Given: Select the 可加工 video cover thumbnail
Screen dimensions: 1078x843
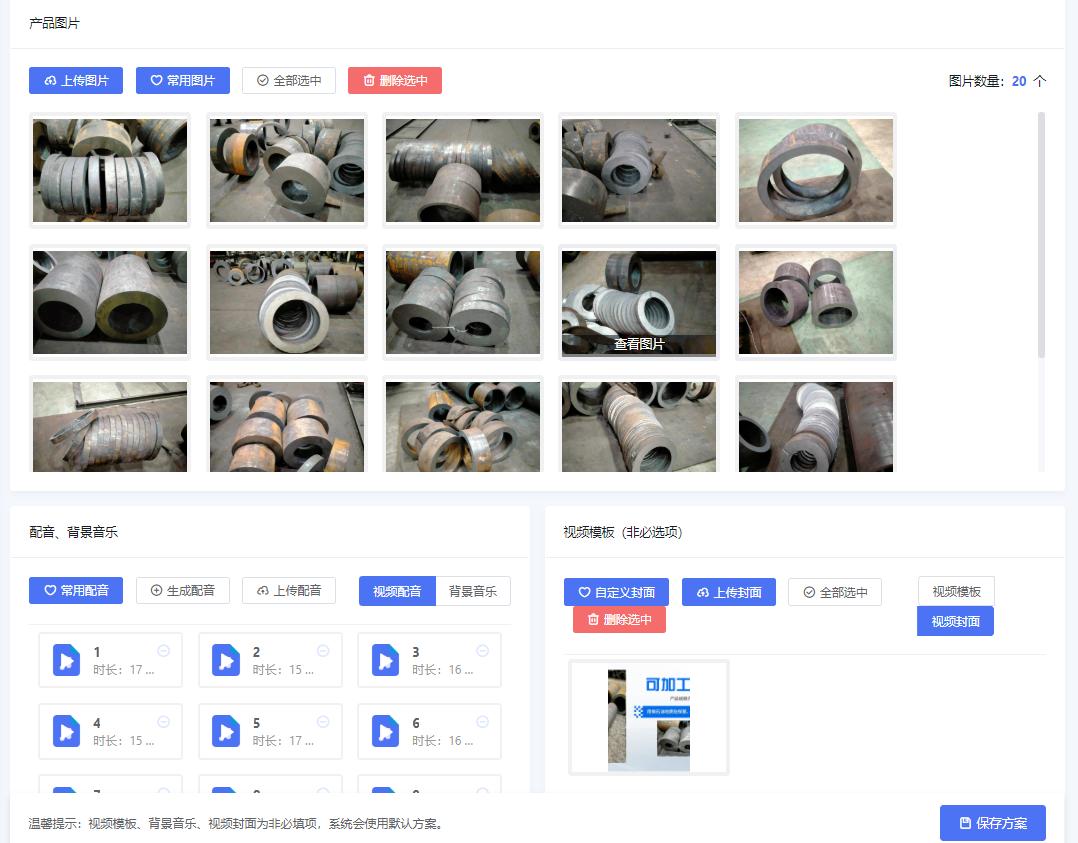Looking at the screenshot, I should [x=648, y=717].
